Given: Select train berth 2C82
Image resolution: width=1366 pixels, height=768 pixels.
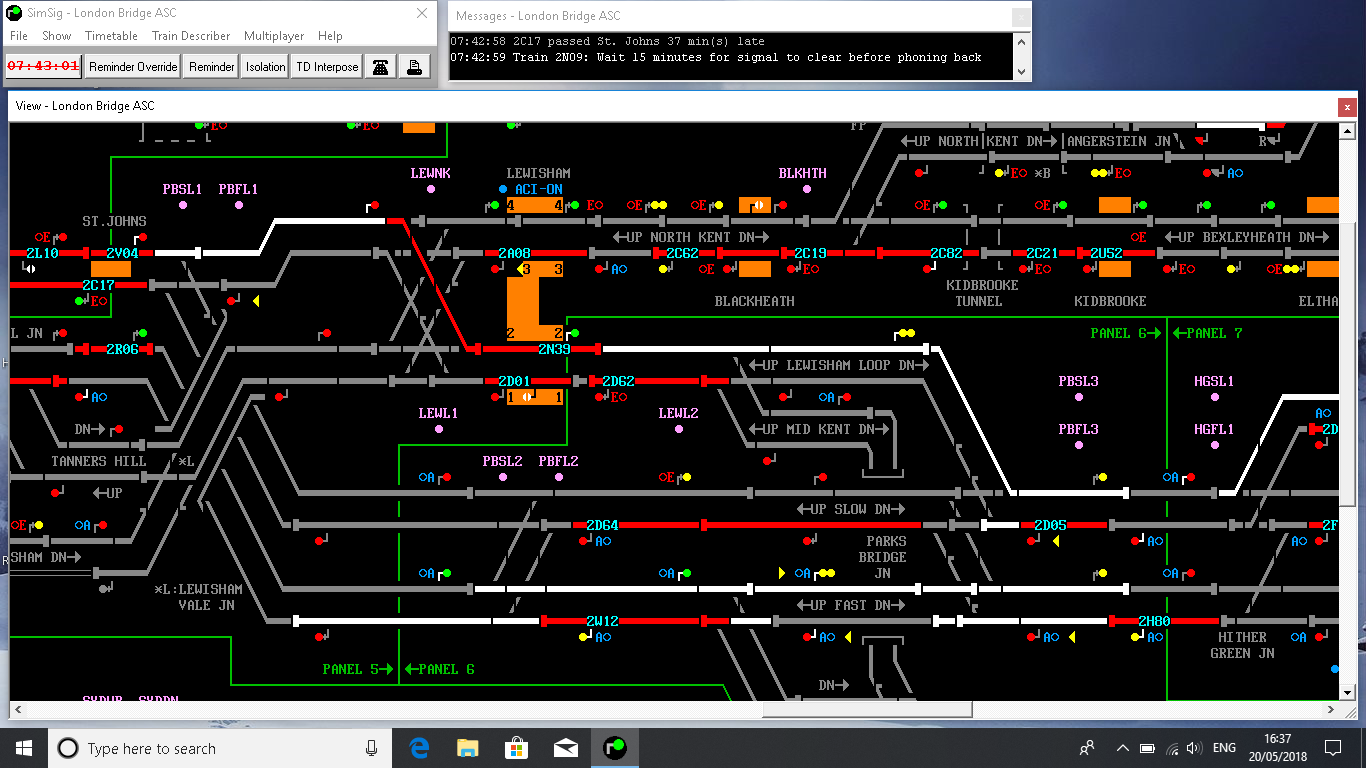Looking at the screenshot, I should click(947, 253).
